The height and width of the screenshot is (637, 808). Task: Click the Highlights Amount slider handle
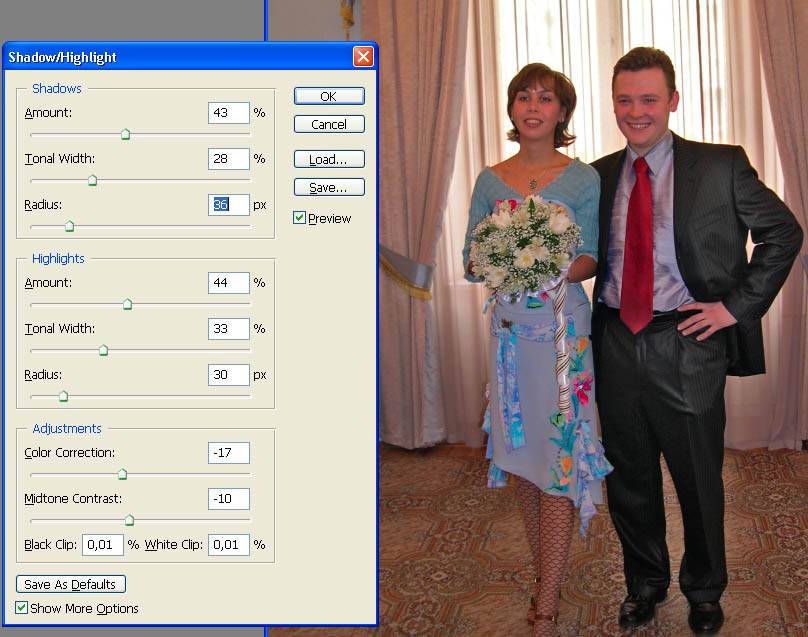tap(127, 305)
